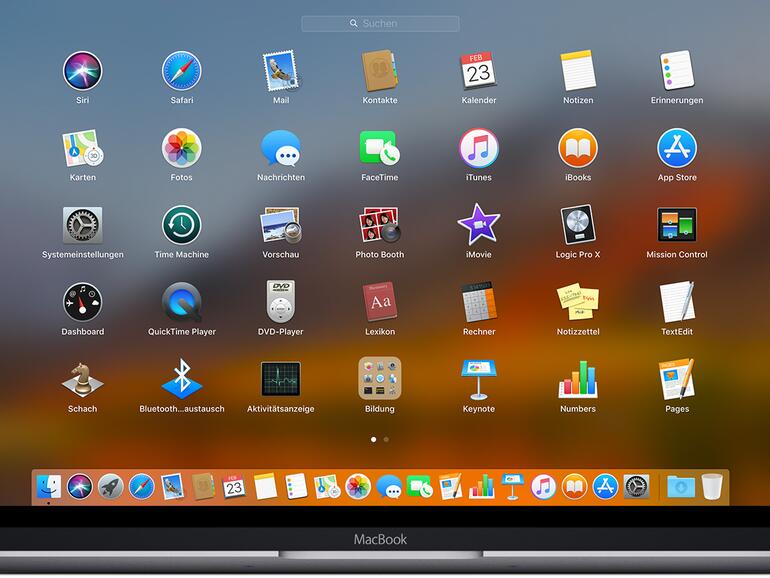This screenshot has width=770, height=578.
Task: Launch Photo Booth
Action: [x=380, y=225]
